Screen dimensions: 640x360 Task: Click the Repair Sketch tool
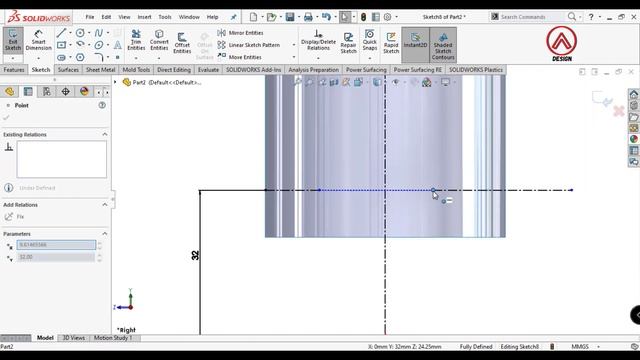click(348, 43)
